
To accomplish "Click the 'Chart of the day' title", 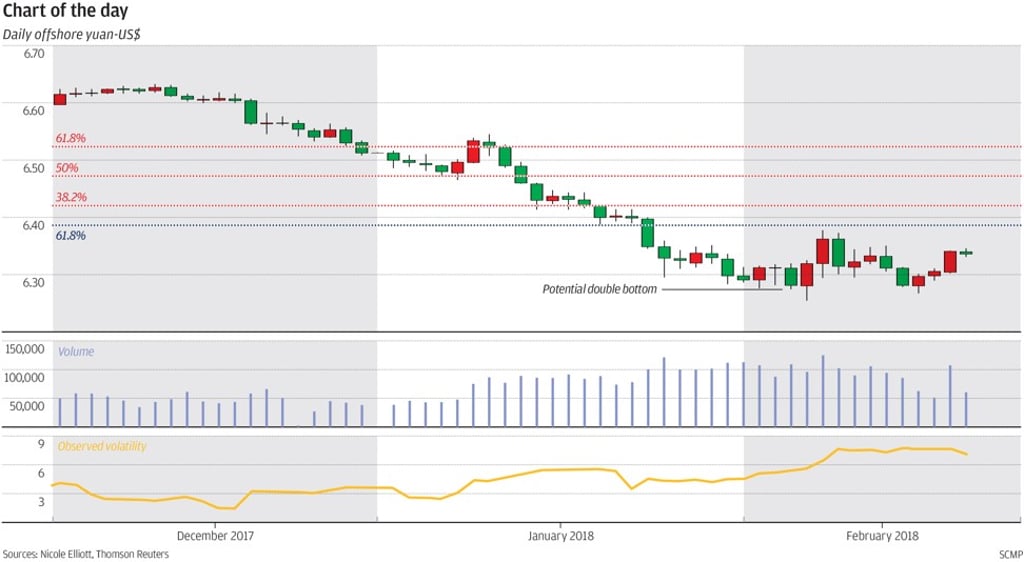I will (x=65, y=11).
